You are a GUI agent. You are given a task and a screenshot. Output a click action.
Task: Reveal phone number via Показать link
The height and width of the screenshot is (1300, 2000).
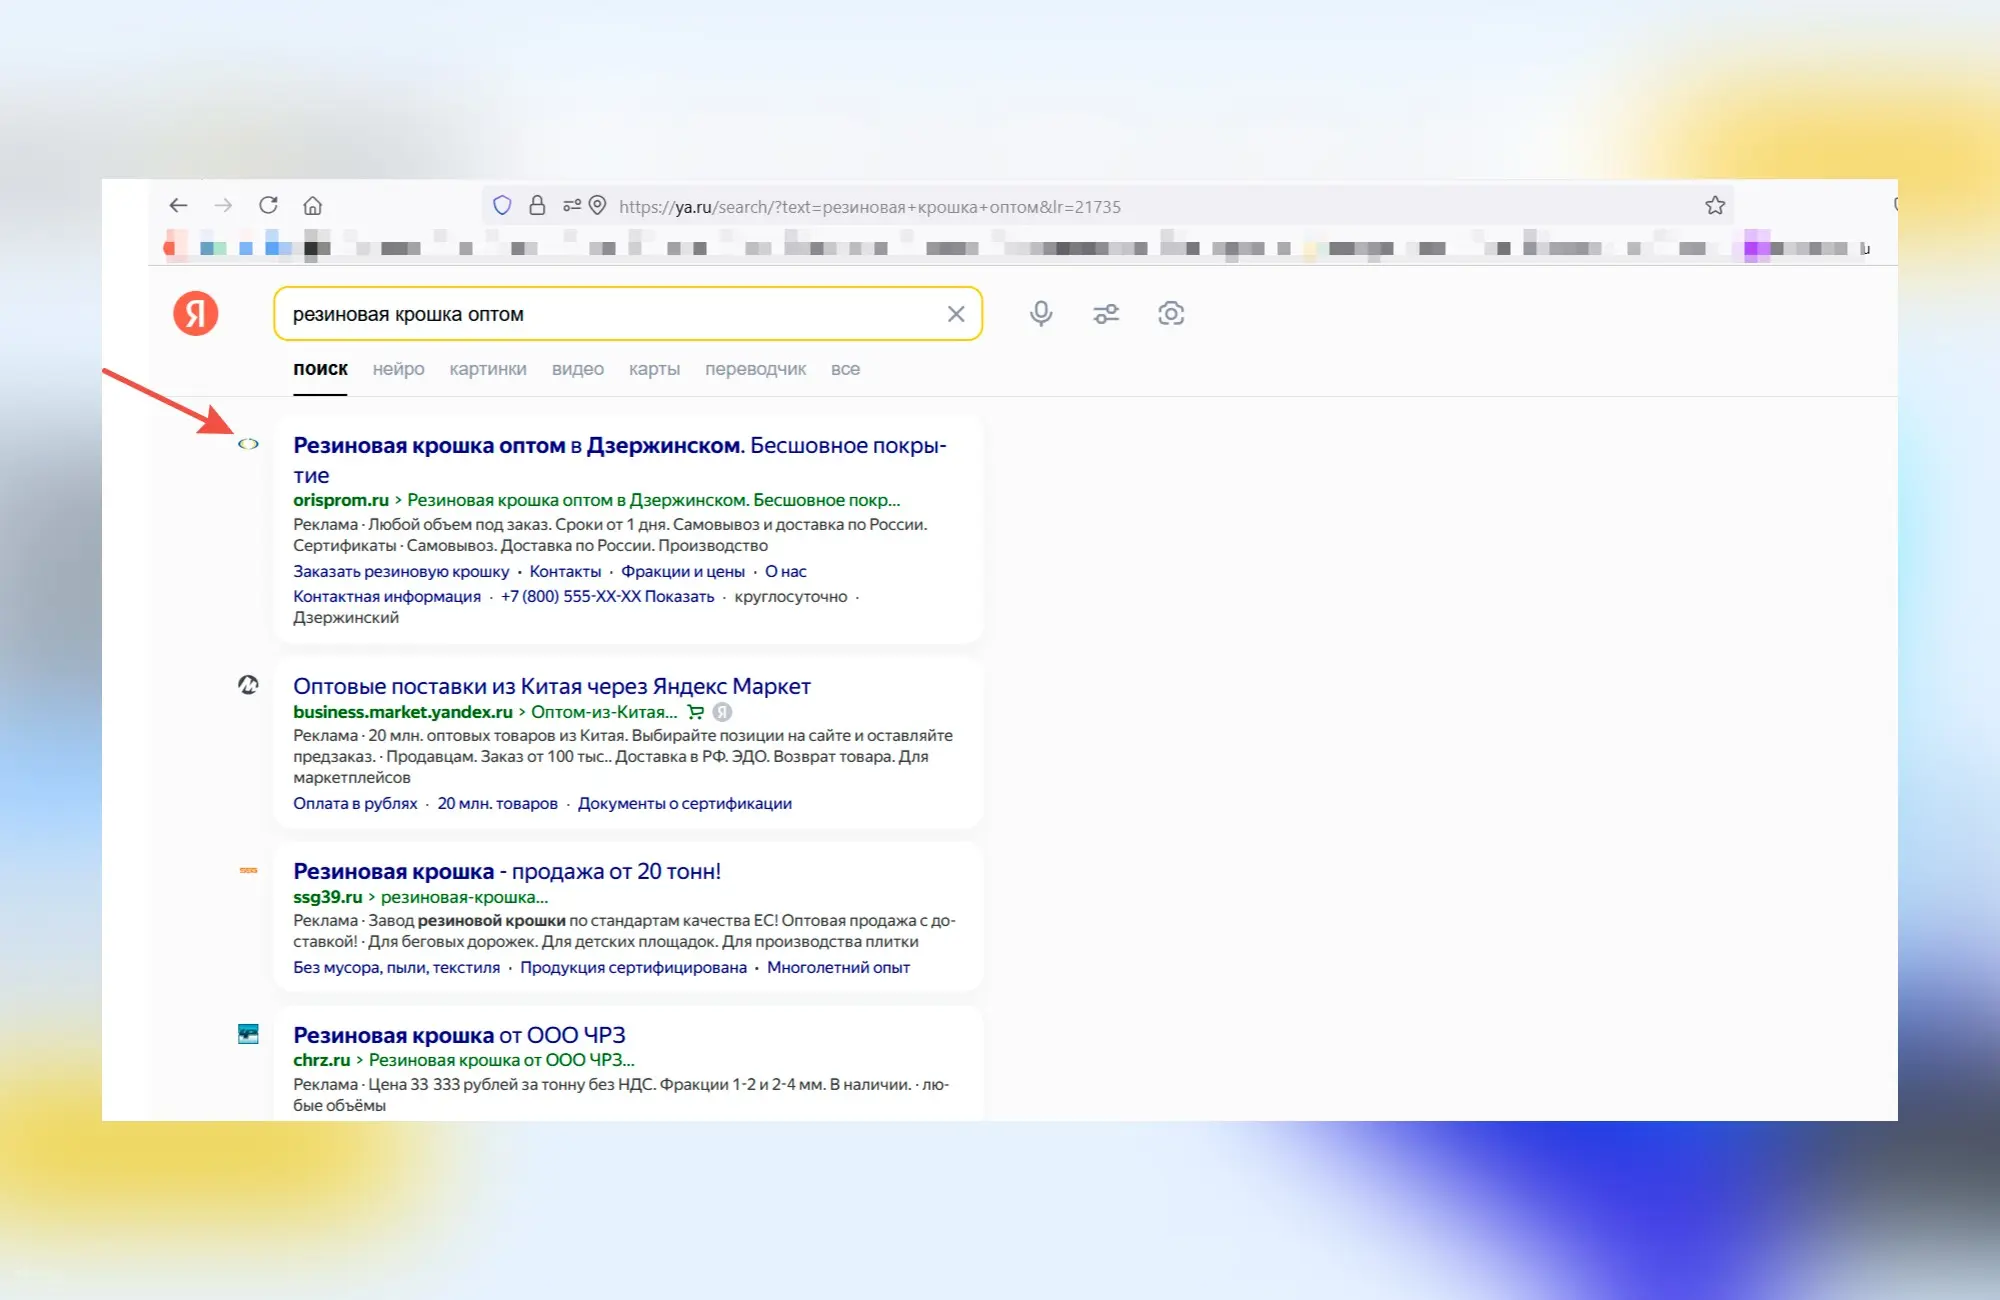pos(679,597)
